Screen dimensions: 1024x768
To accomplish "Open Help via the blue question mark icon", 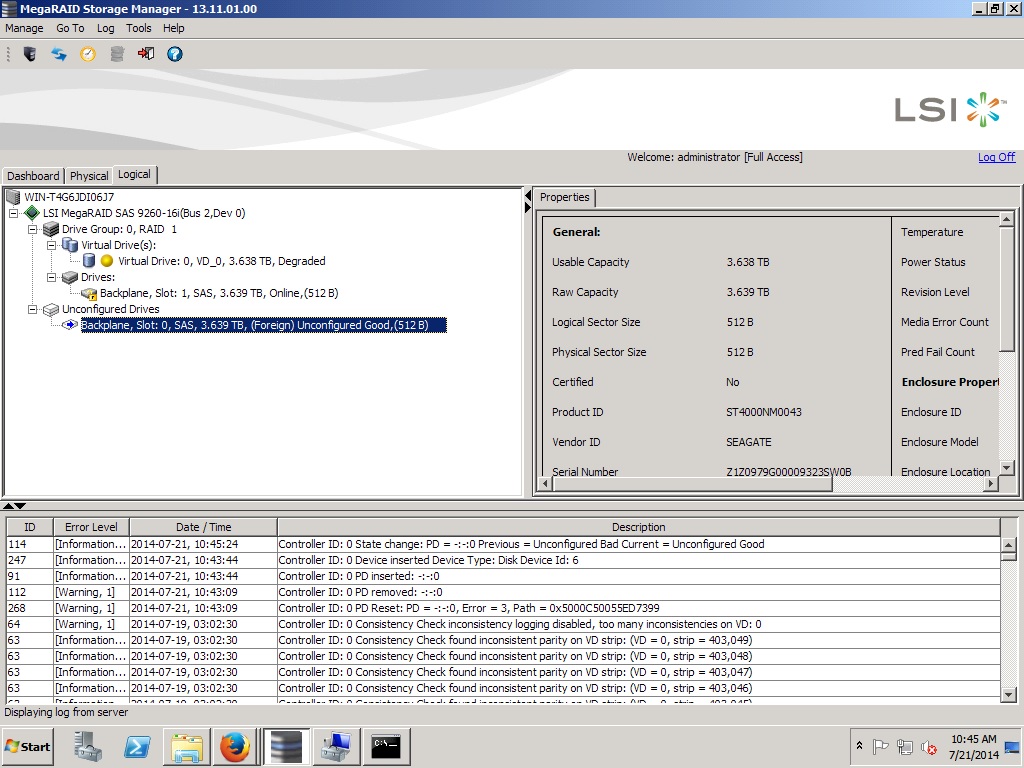I will pyautogui.click(x=175, y=54).
